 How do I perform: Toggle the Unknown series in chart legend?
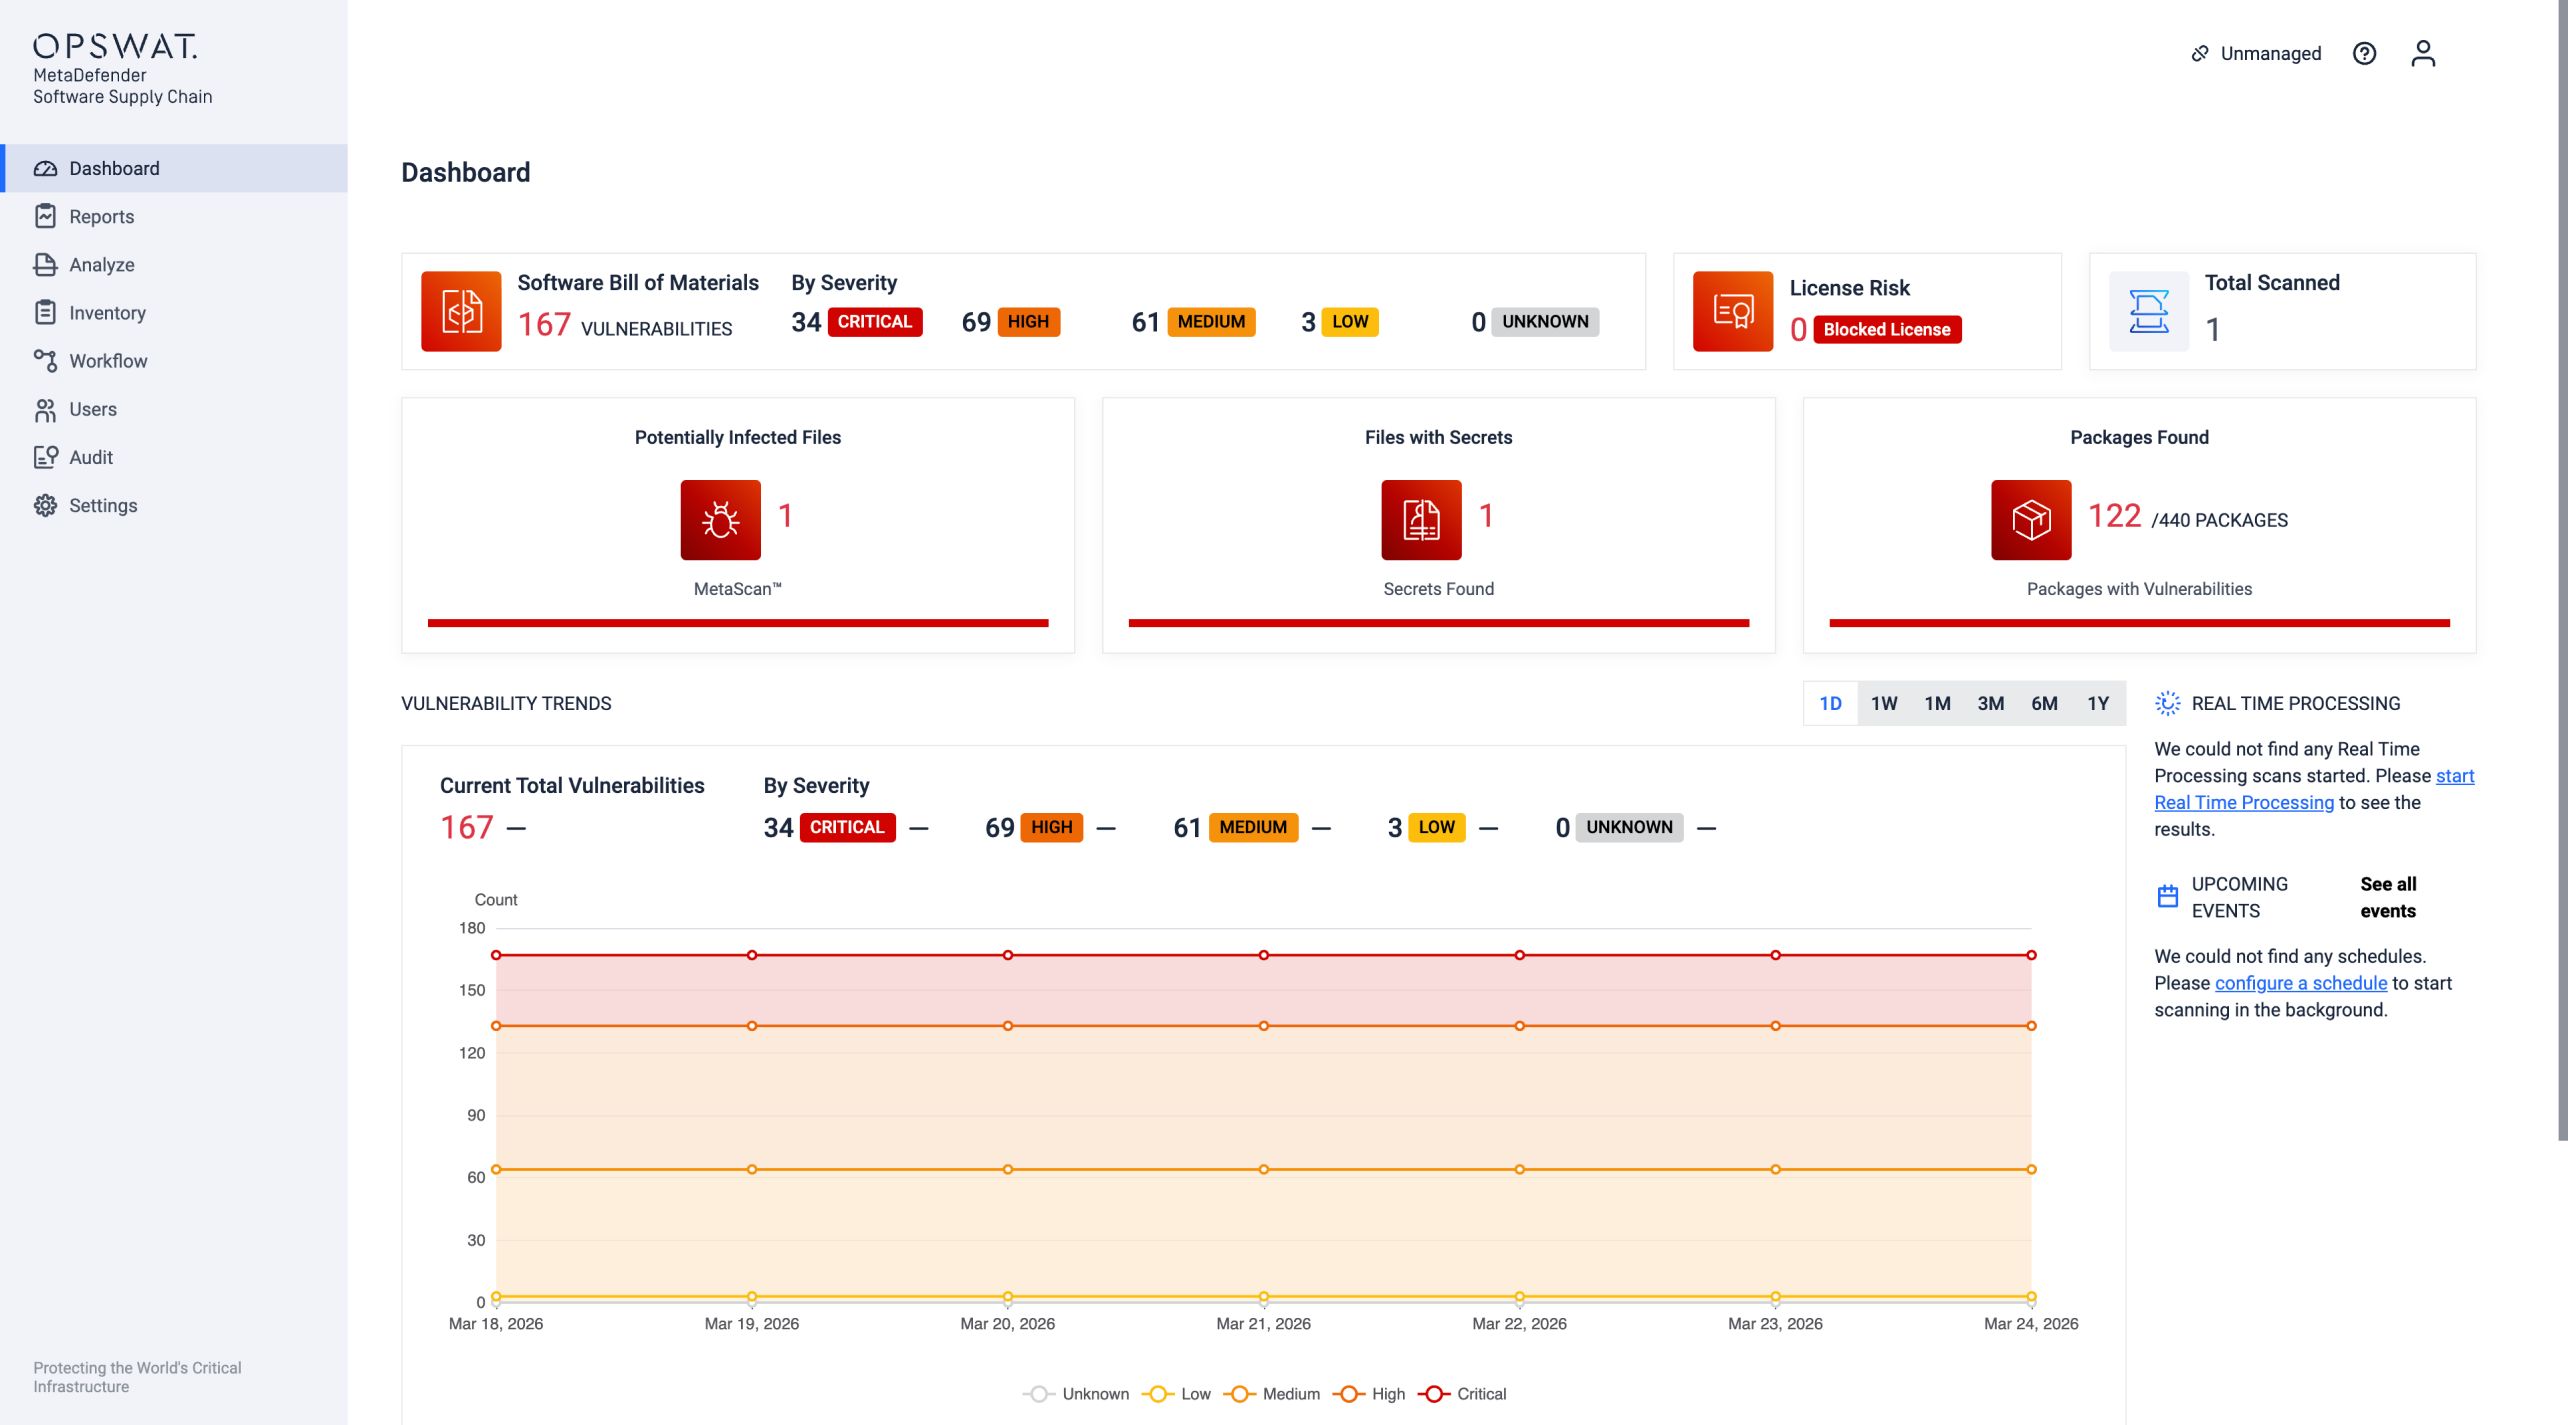[x=1076, y=1394]
